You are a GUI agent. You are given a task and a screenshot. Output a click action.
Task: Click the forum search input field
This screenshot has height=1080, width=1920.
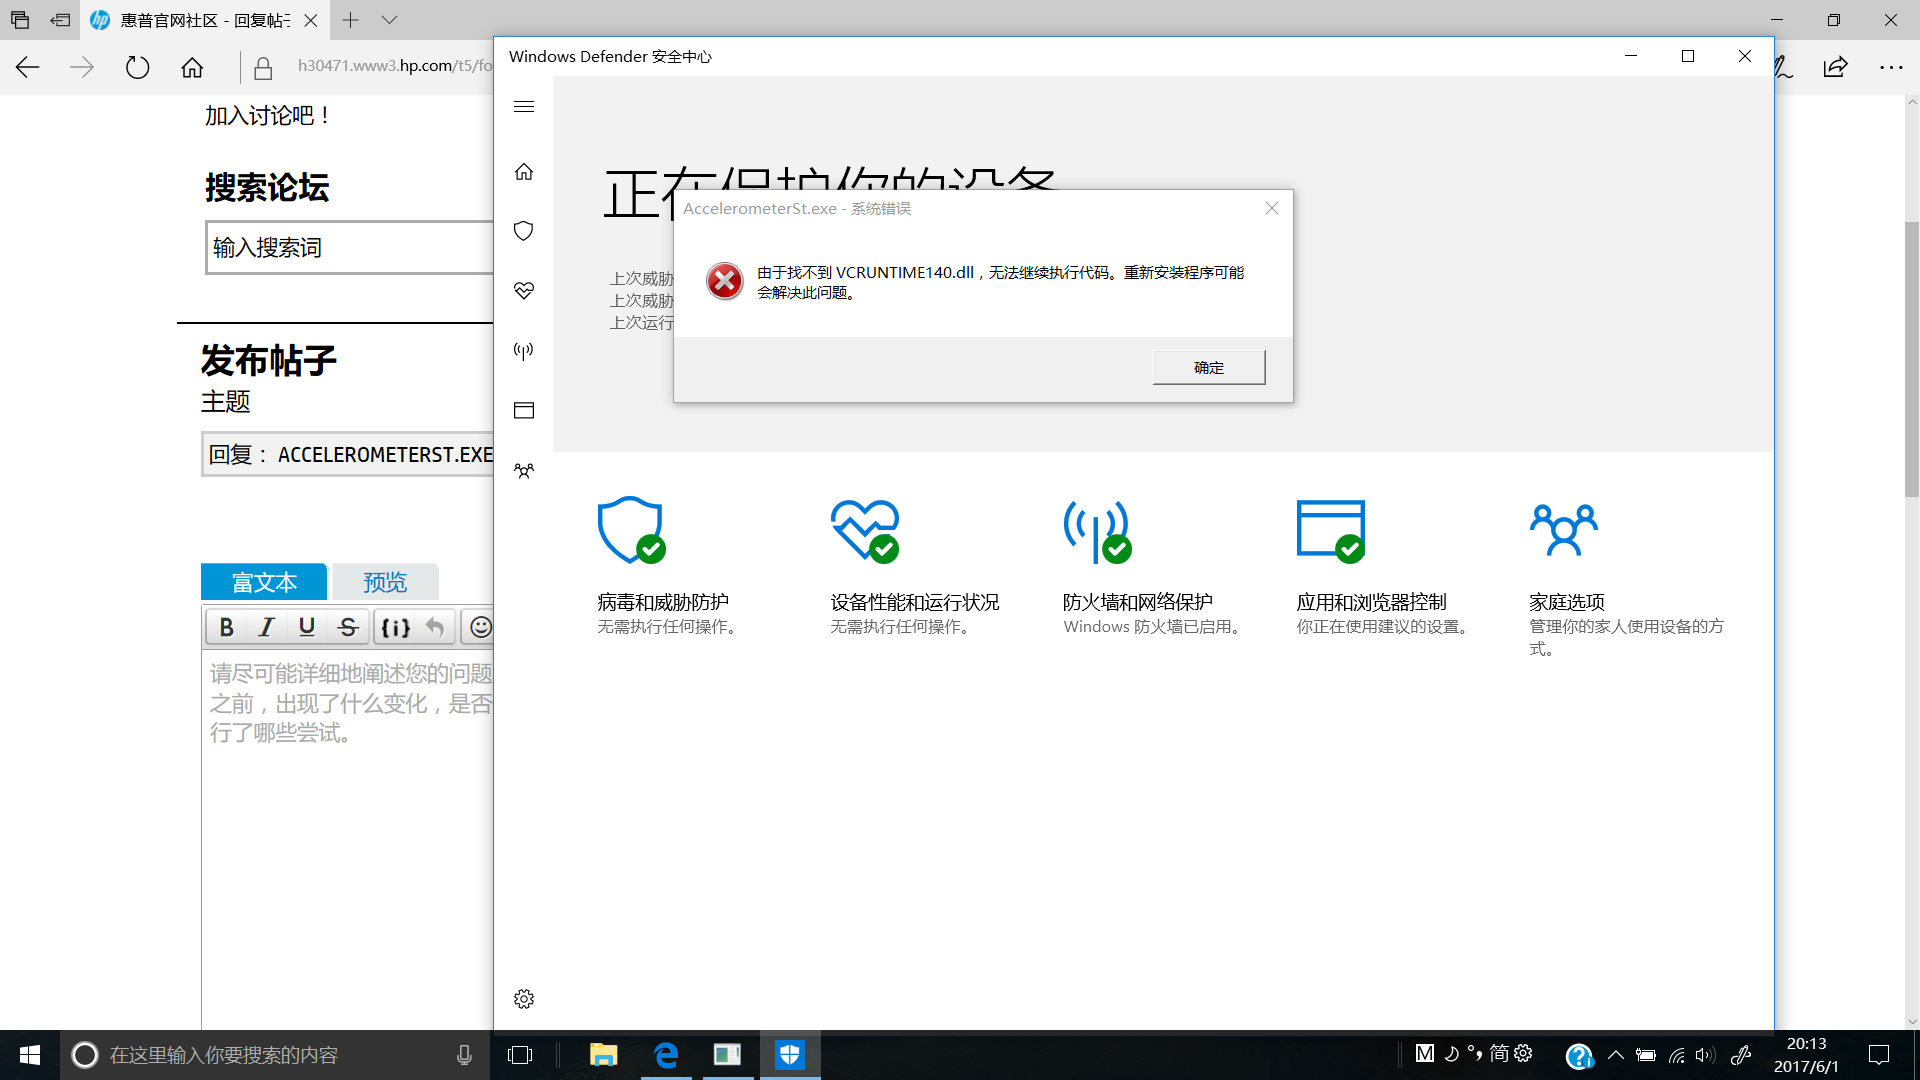pyautogui.click(x=350, y=247)
